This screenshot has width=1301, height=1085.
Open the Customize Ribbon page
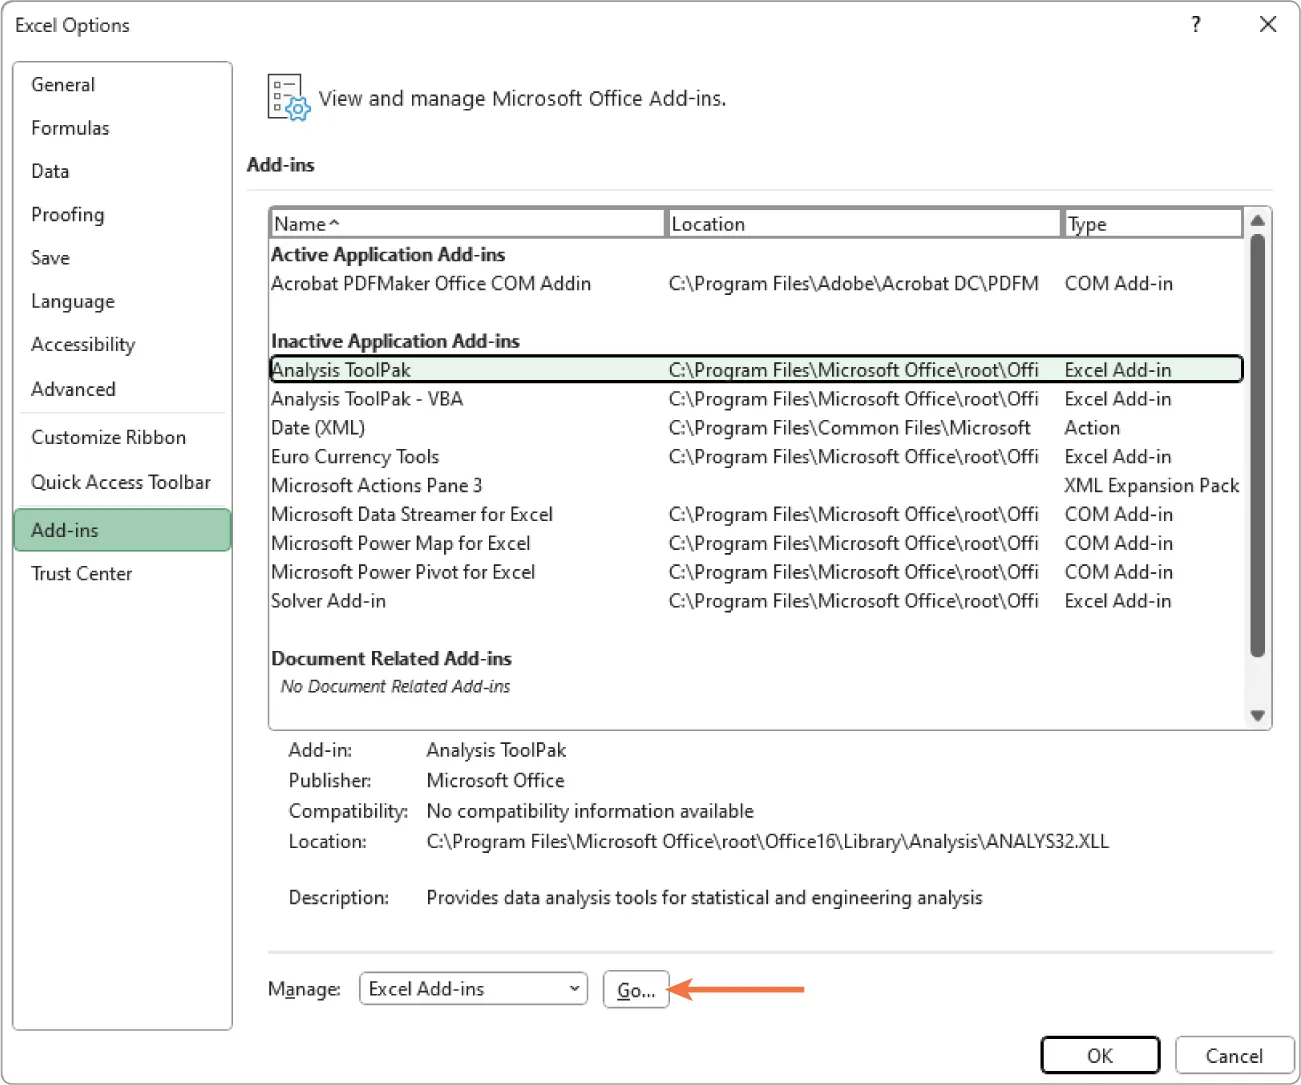pos(108,437)
